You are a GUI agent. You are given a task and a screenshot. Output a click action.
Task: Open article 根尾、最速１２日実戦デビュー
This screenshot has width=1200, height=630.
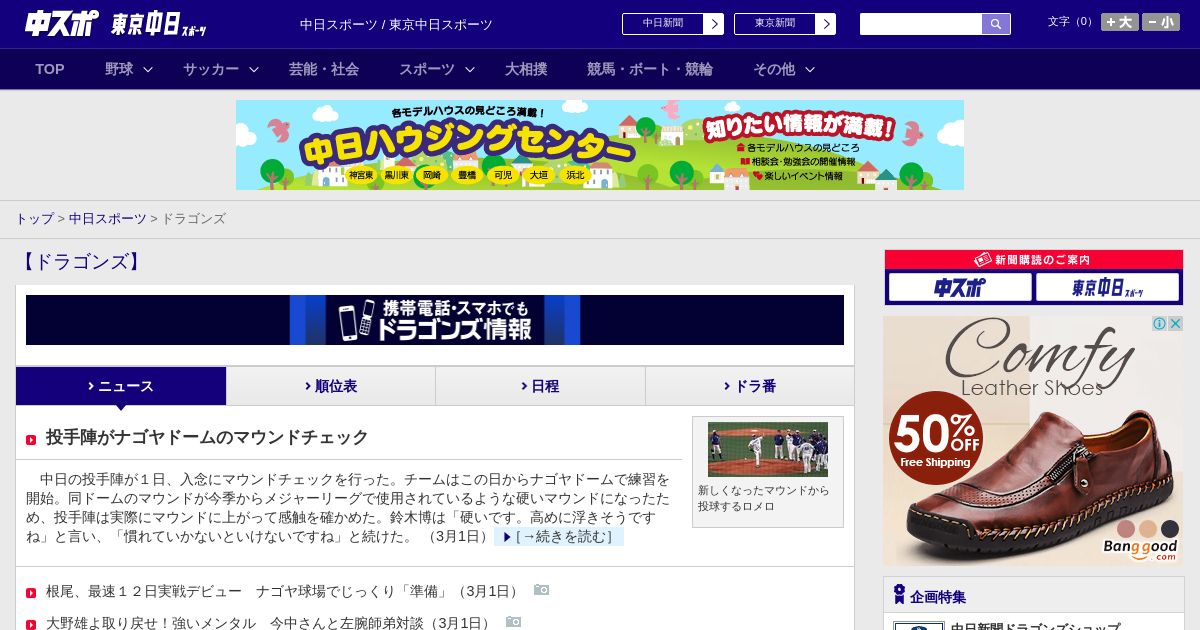point(284,591)
